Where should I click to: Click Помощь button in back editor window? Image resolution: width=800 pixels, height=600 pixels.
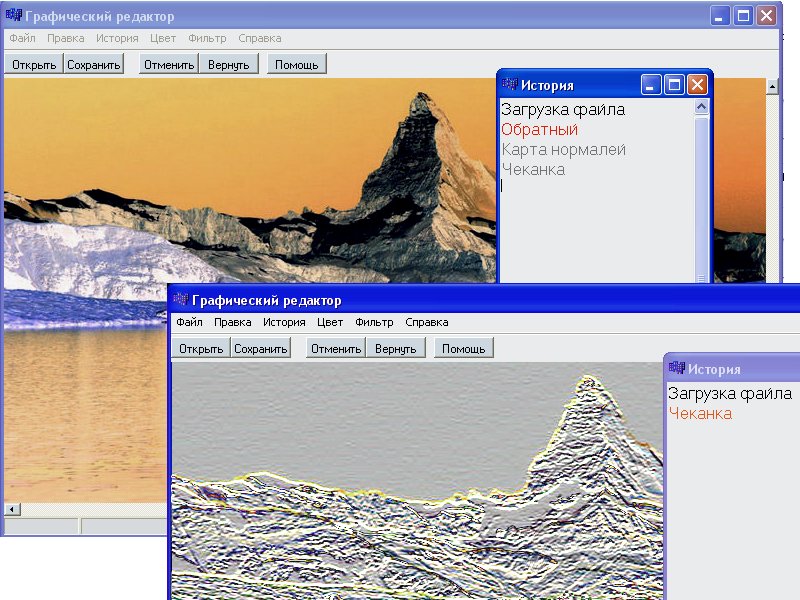[x=296, y=64]
